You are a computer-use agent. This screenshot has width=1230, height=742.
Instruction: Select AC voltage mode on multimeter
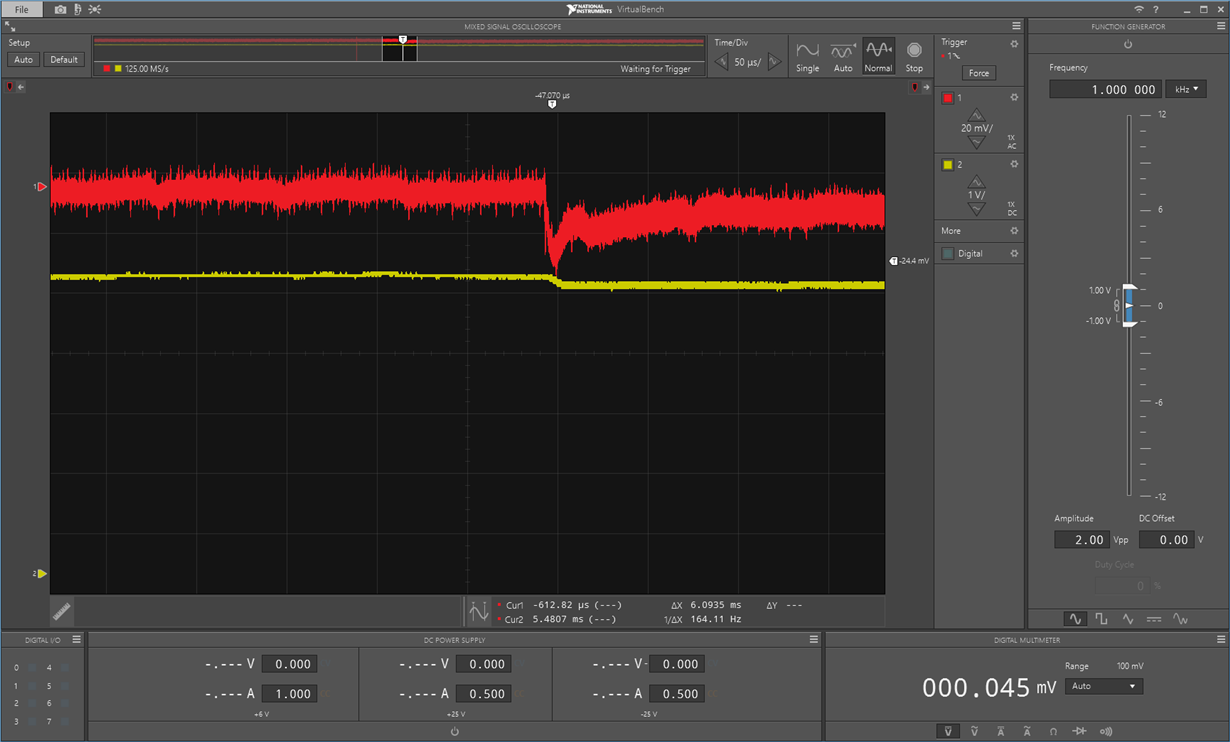click(974, 731)
